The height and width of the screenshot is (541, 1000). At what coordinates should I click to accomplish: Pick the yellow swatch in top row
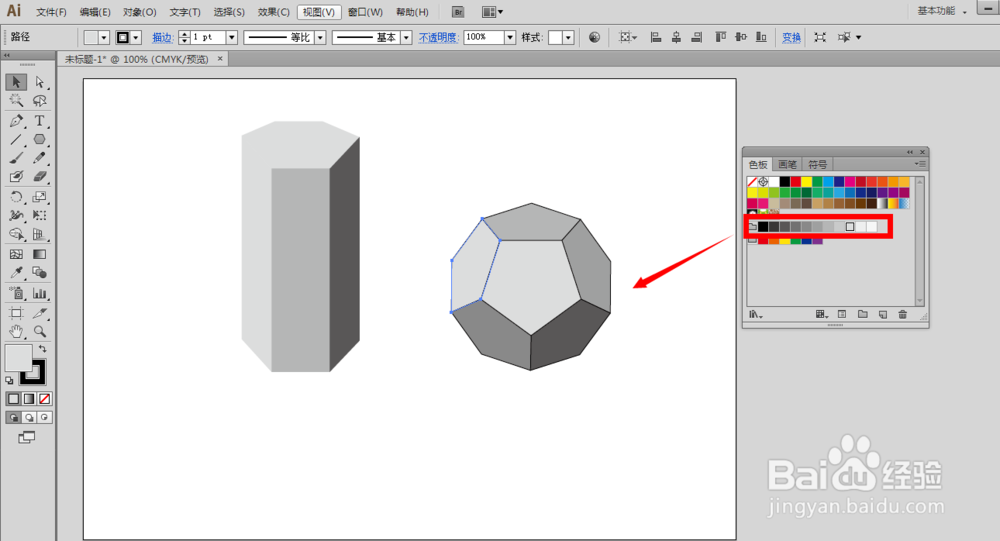coord(806,182)
